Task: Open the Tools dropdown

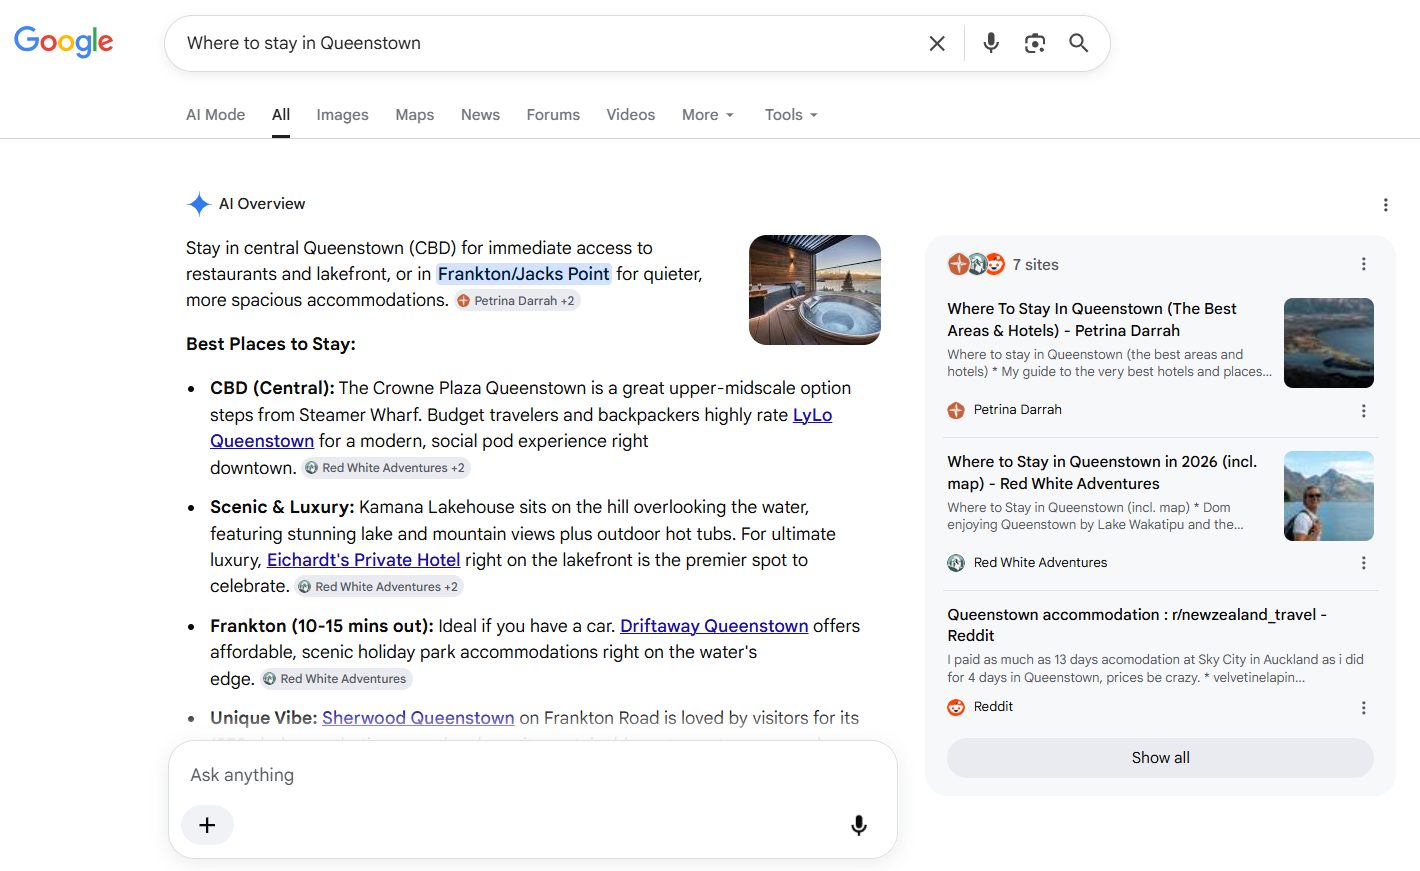Action: point(791,115)
